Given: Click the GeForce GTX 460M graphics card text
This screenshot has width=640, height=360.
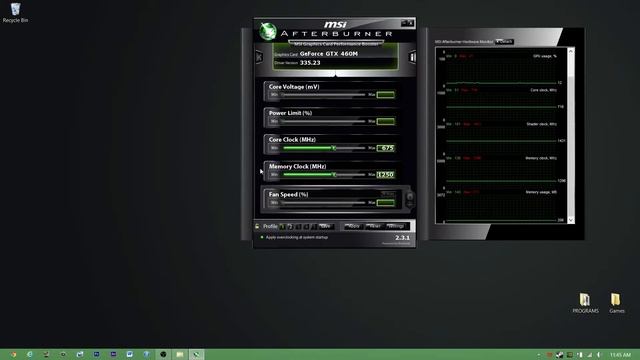Looking at the screenshot, I should click(x=329, y=53).
